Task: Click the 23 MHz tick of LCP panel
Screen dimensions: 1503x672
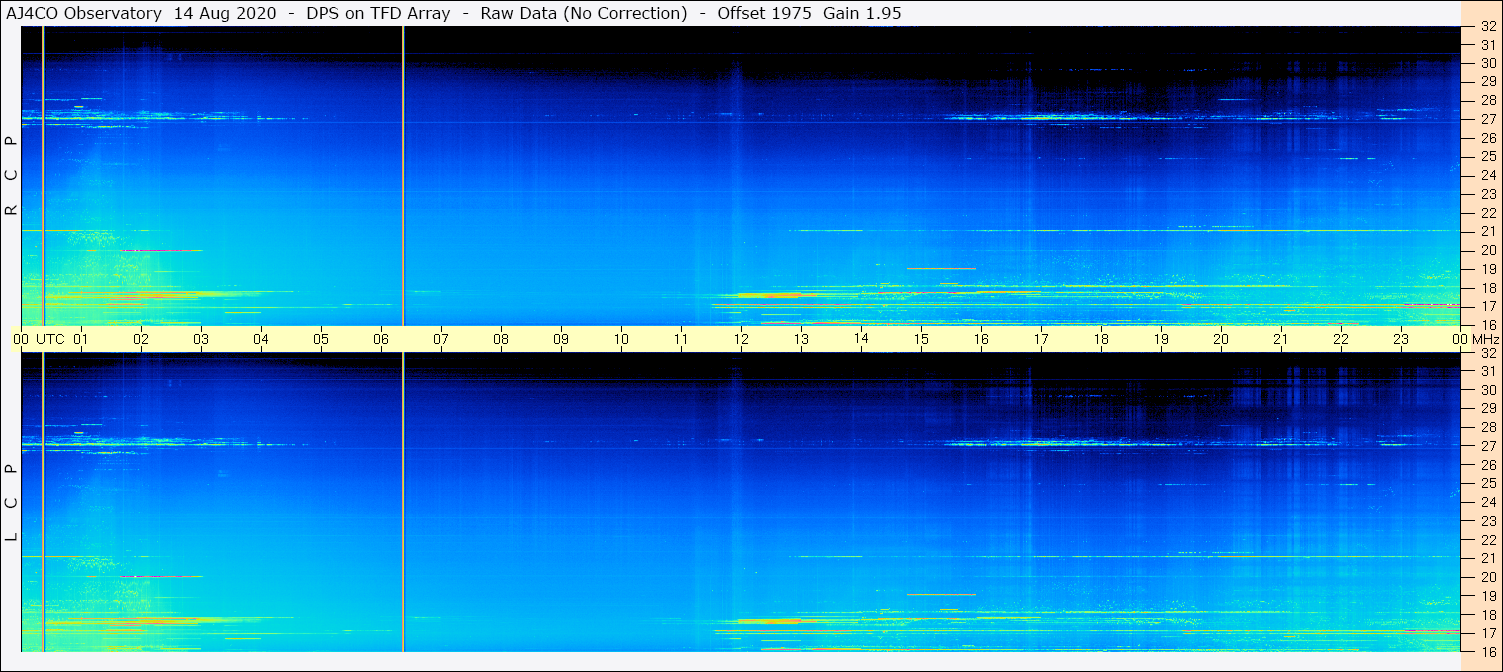Action: [1487, 521]
